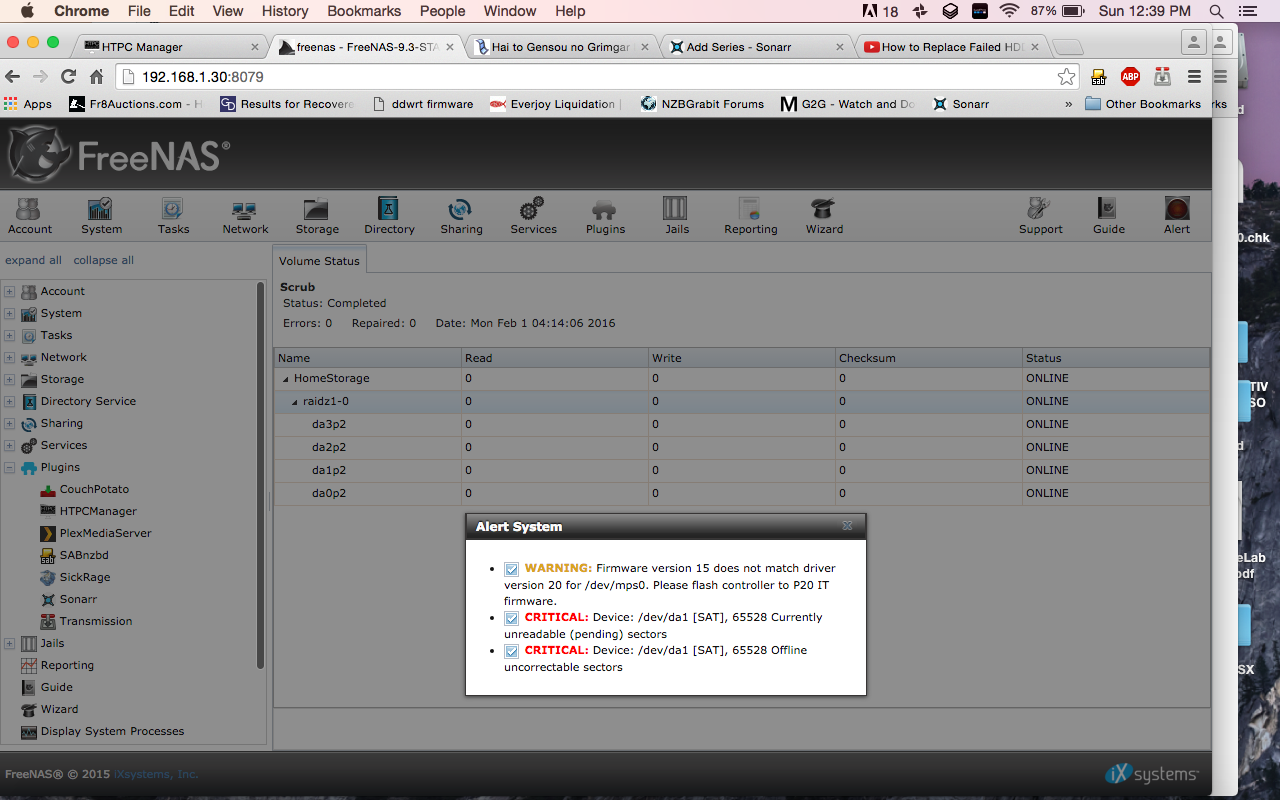The width and height of the screenshot is (1280, 800).
Task: Expand the Storage tree node
Action: pyautogui.click(x=9, y=380)
